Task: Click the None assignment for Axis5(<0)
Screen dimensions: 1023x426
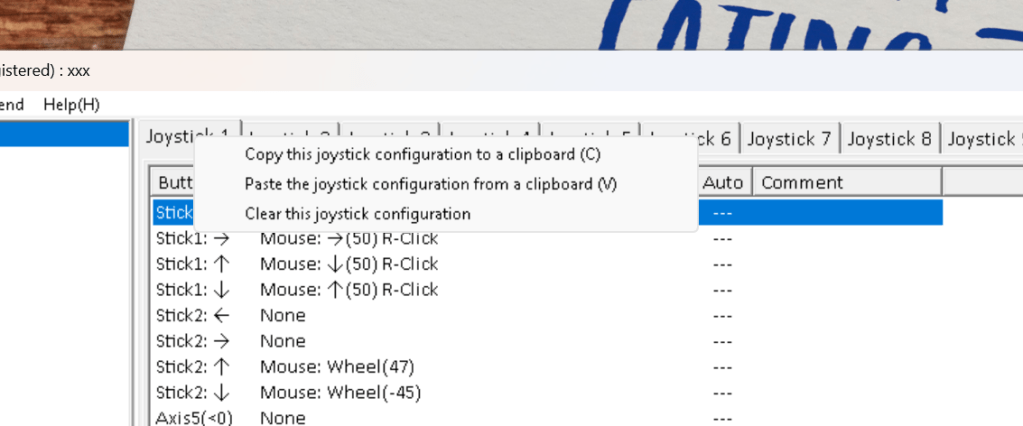Action: point(282,418)
